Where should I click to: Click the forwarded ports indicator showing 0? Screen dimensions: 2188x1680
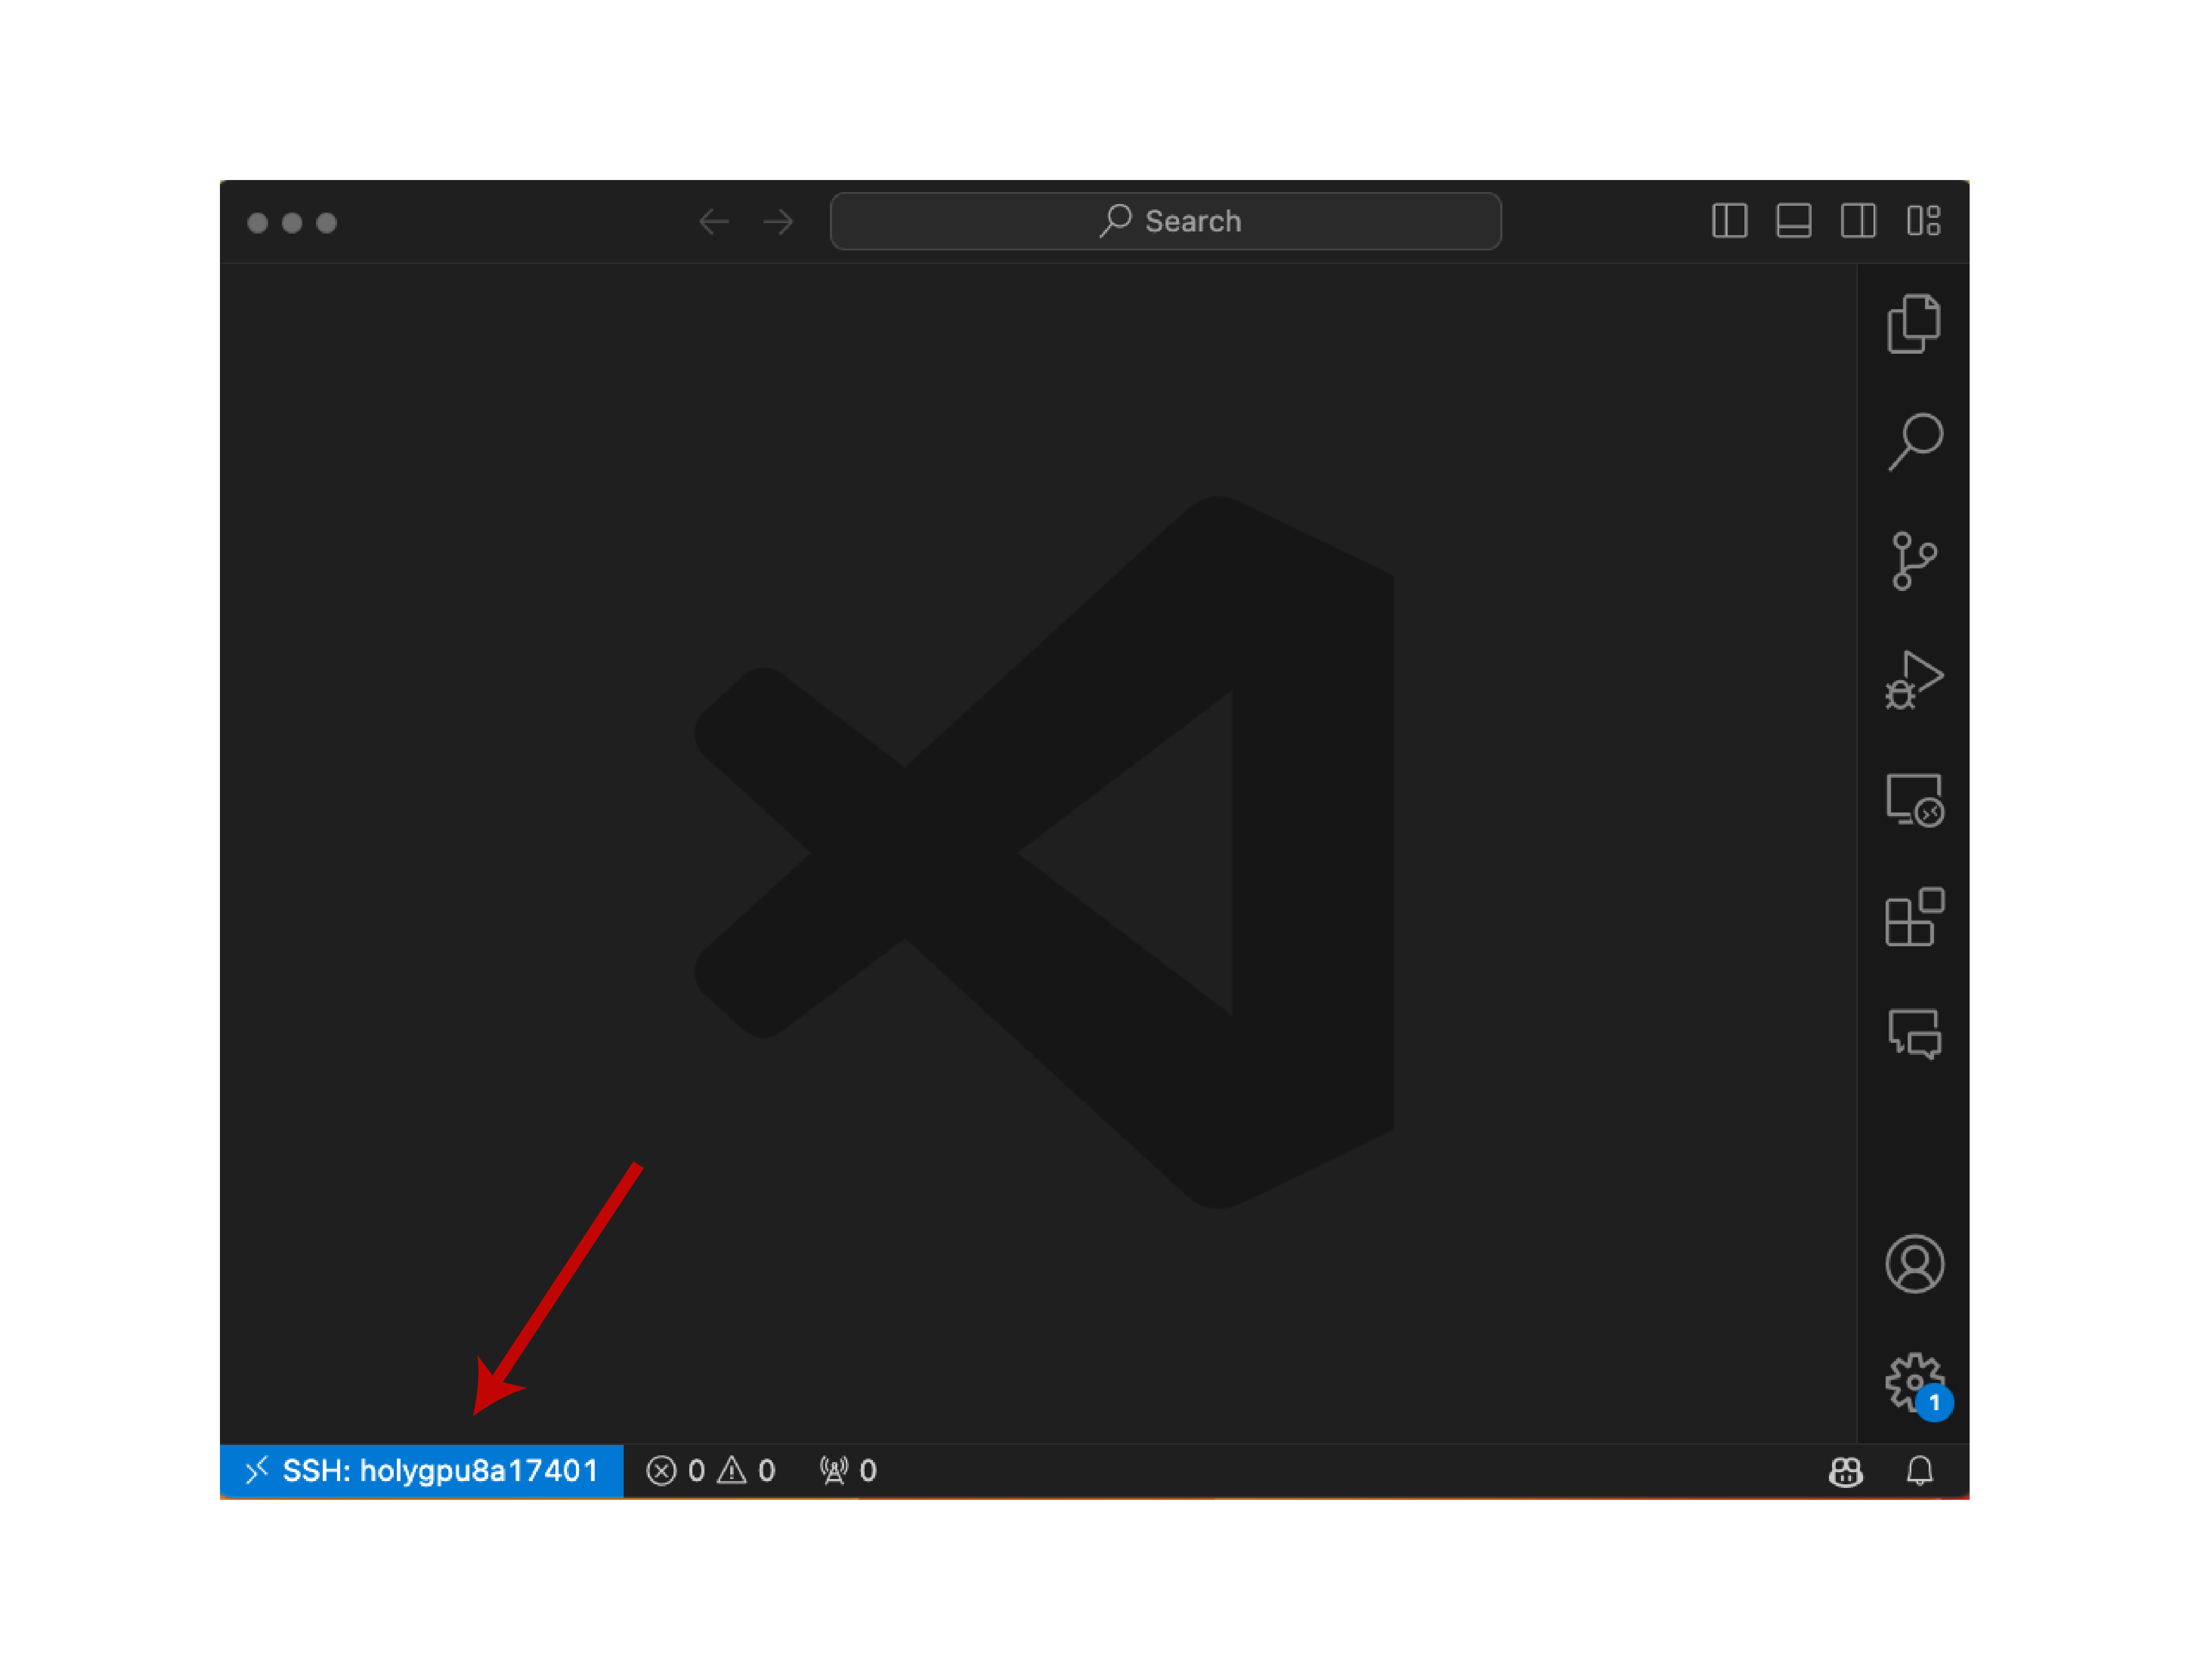848,1470
